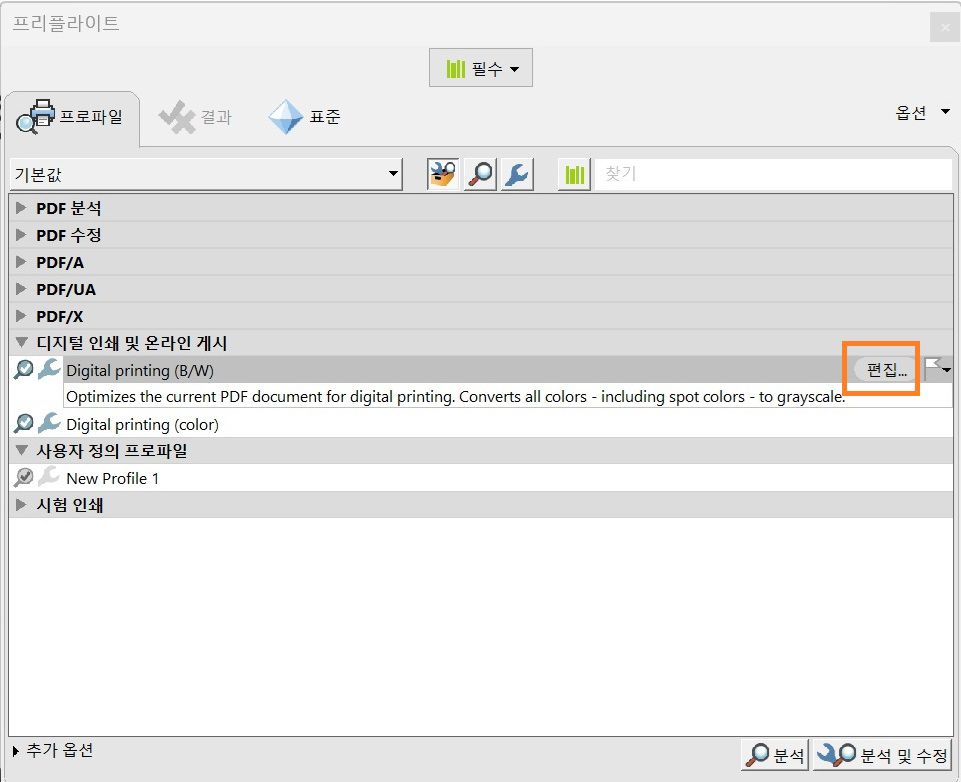Select the single checks magnifier icon
The width and height of the screenshot is (961, 782).
click(480, 175)
